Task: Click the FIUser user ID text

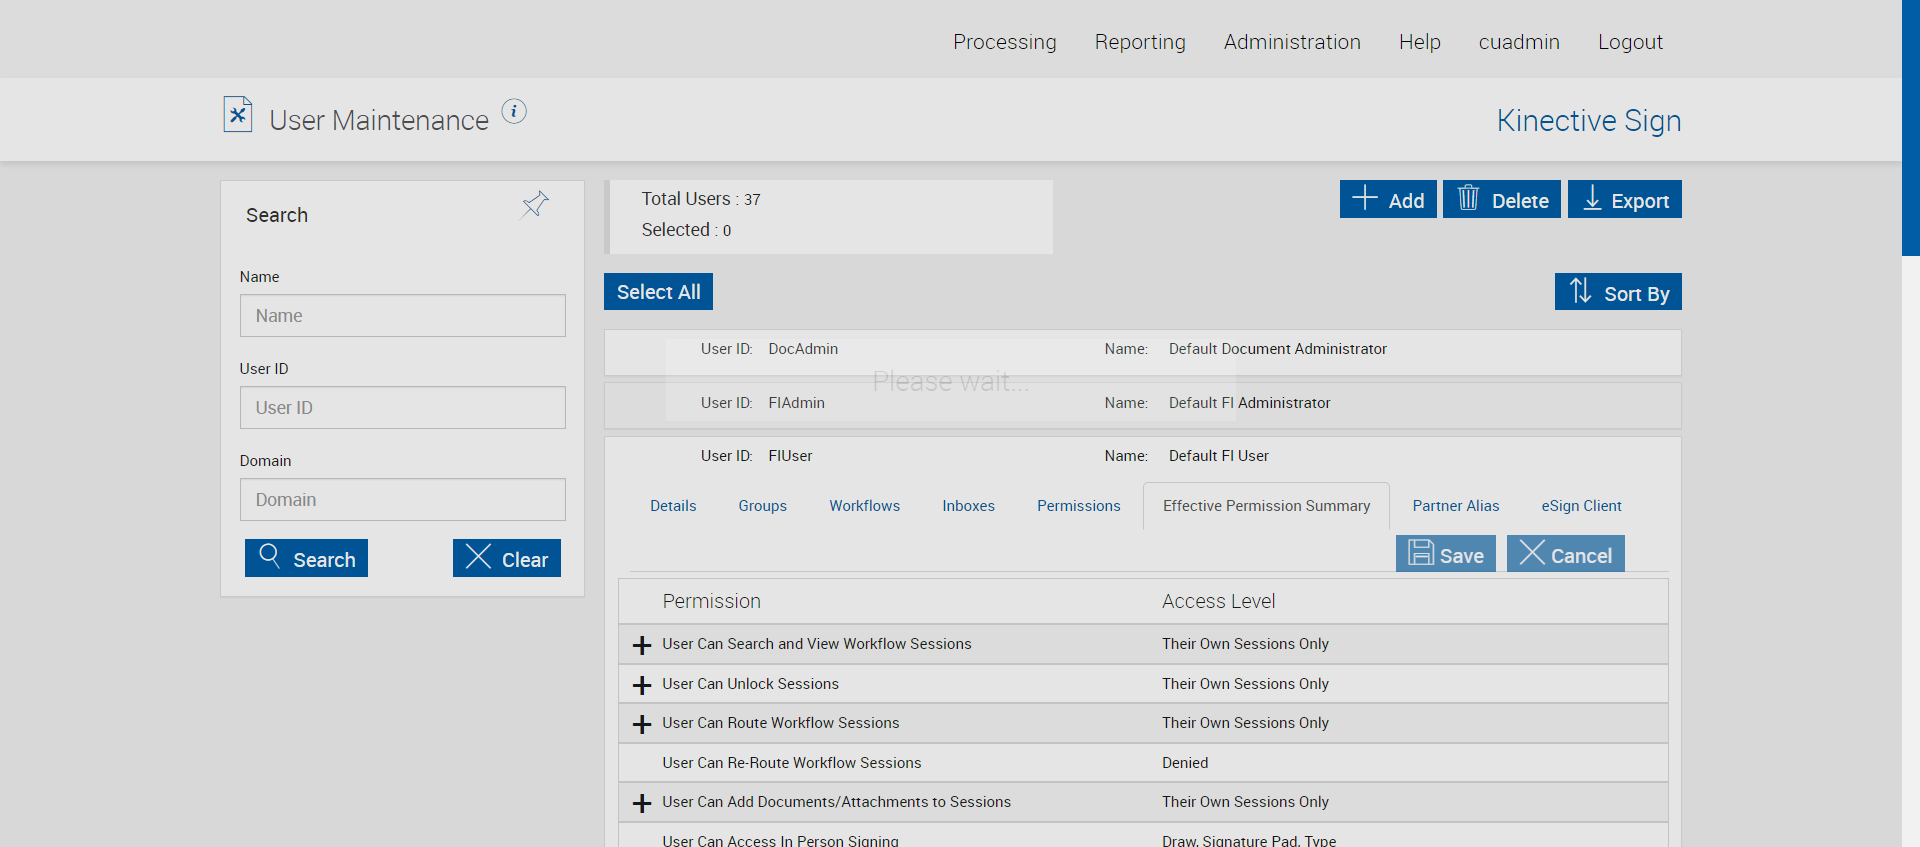Action: 790,456
